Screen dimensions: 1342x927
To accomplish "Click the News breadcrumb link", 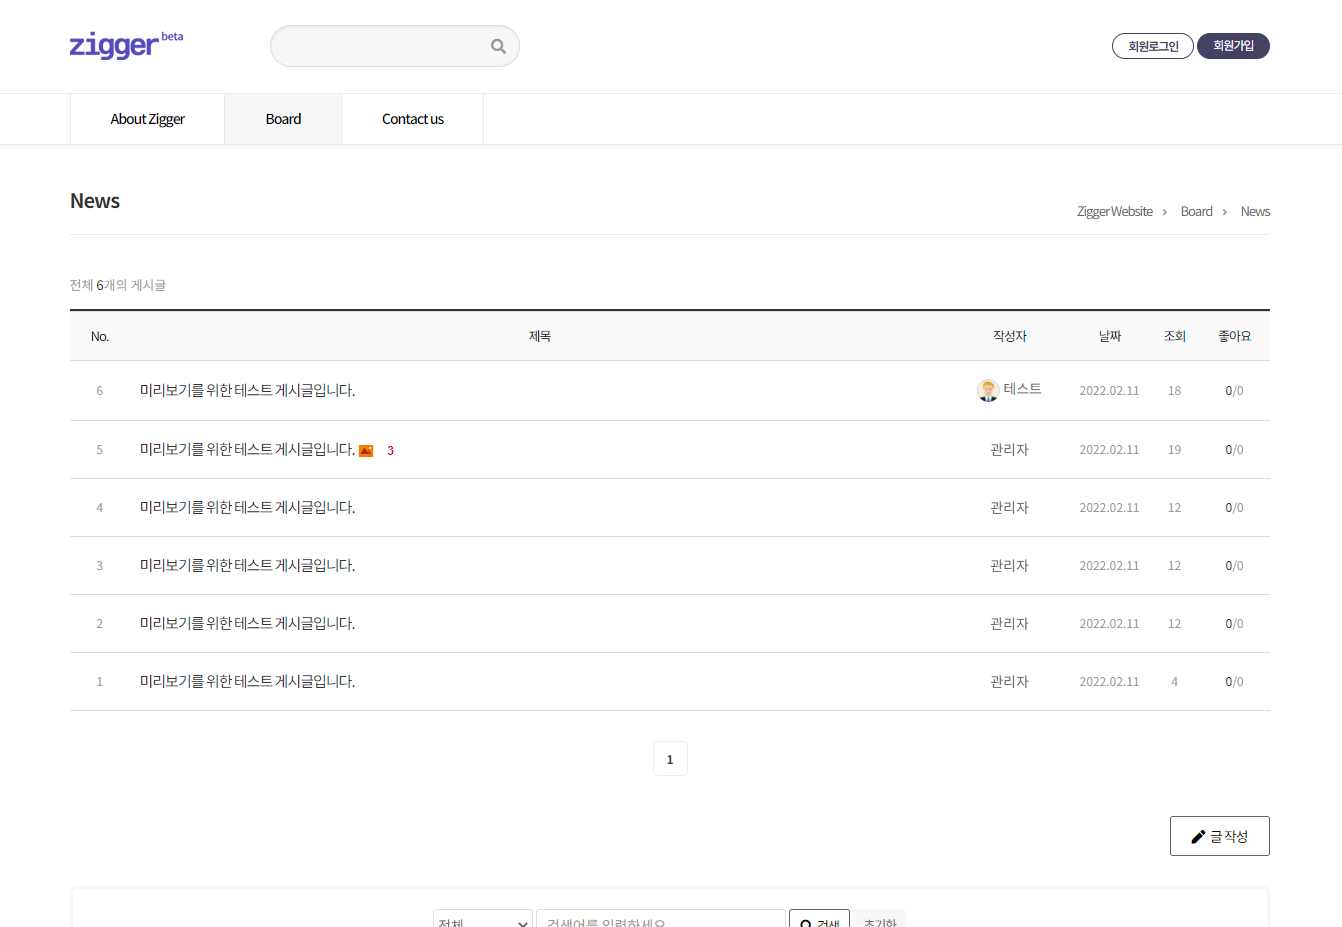I will coord(1255,212).
